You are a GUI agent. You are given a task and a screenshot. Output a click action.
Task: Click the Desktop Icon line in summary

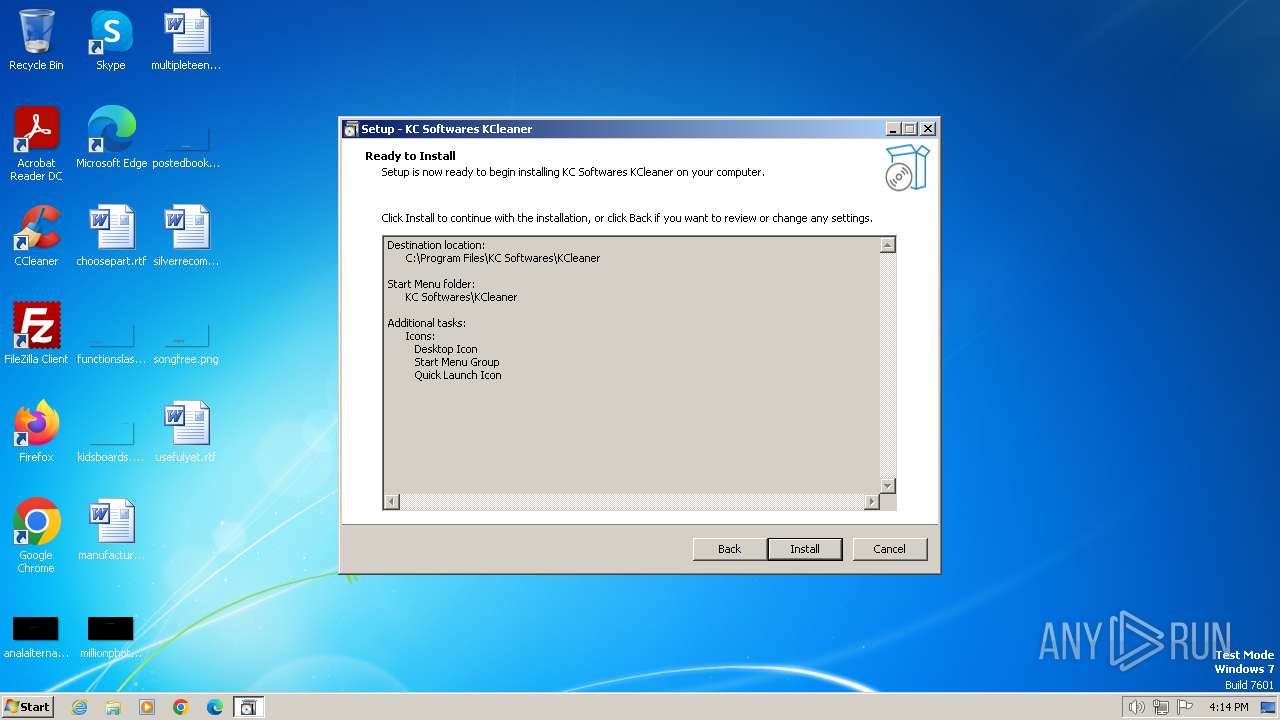(x=446, y=349)
